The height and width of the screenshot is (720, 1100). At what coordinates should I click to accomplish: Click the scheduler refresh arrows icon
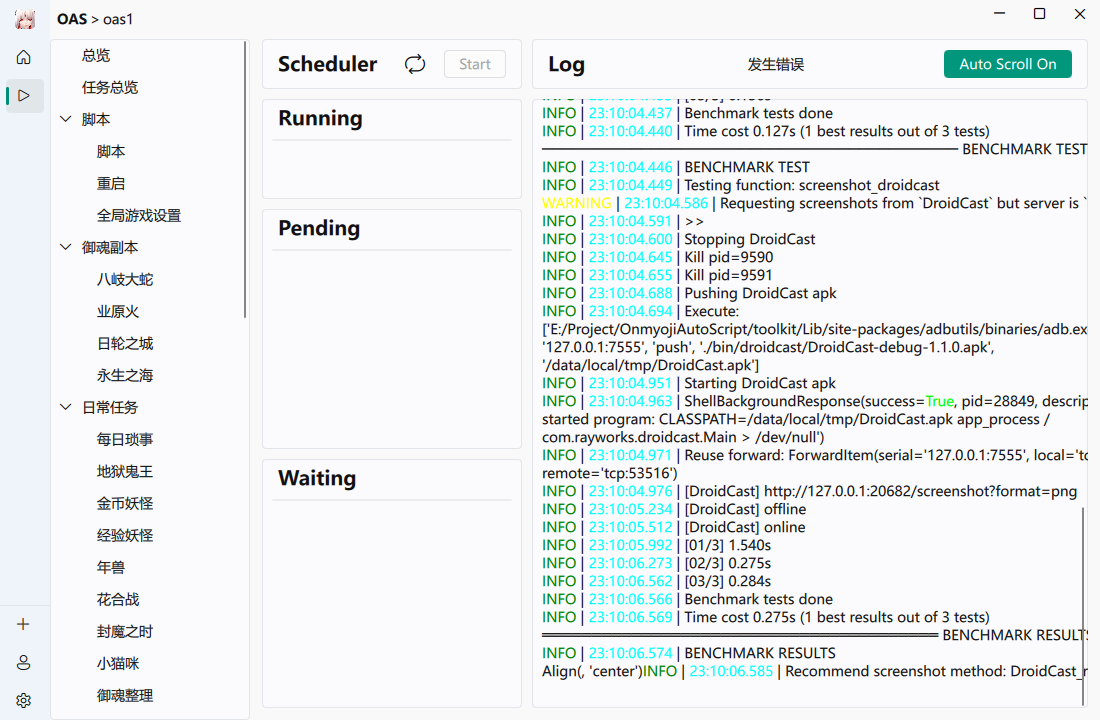(x=415, y=64)
